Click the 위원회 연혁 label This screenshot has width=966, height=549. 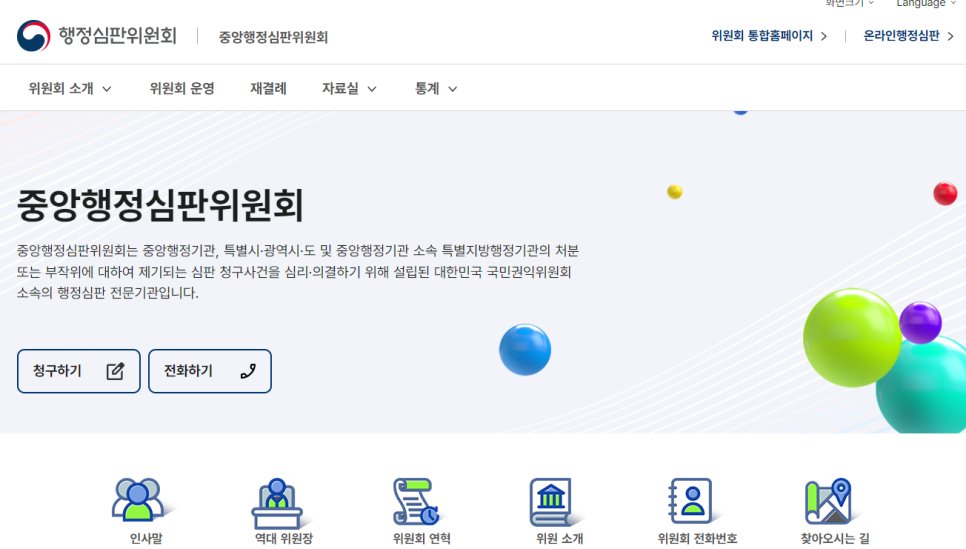pos(422,539)
